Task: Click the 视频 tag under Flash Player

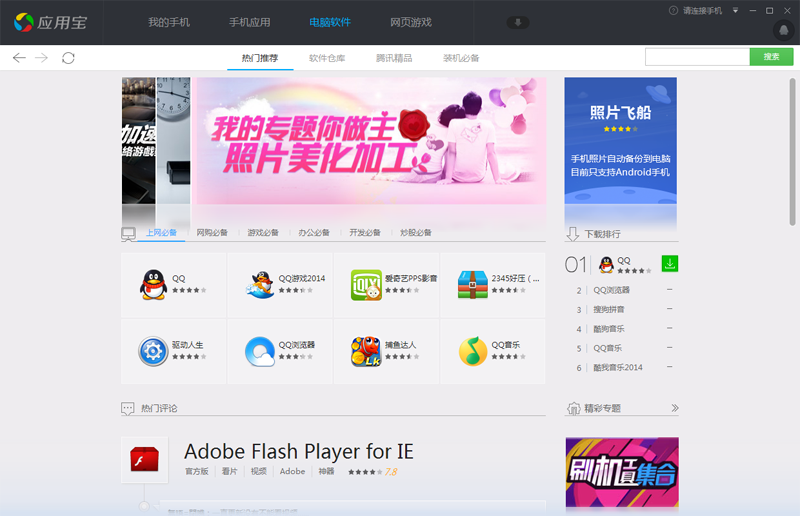Action: (x=259, y=472)
